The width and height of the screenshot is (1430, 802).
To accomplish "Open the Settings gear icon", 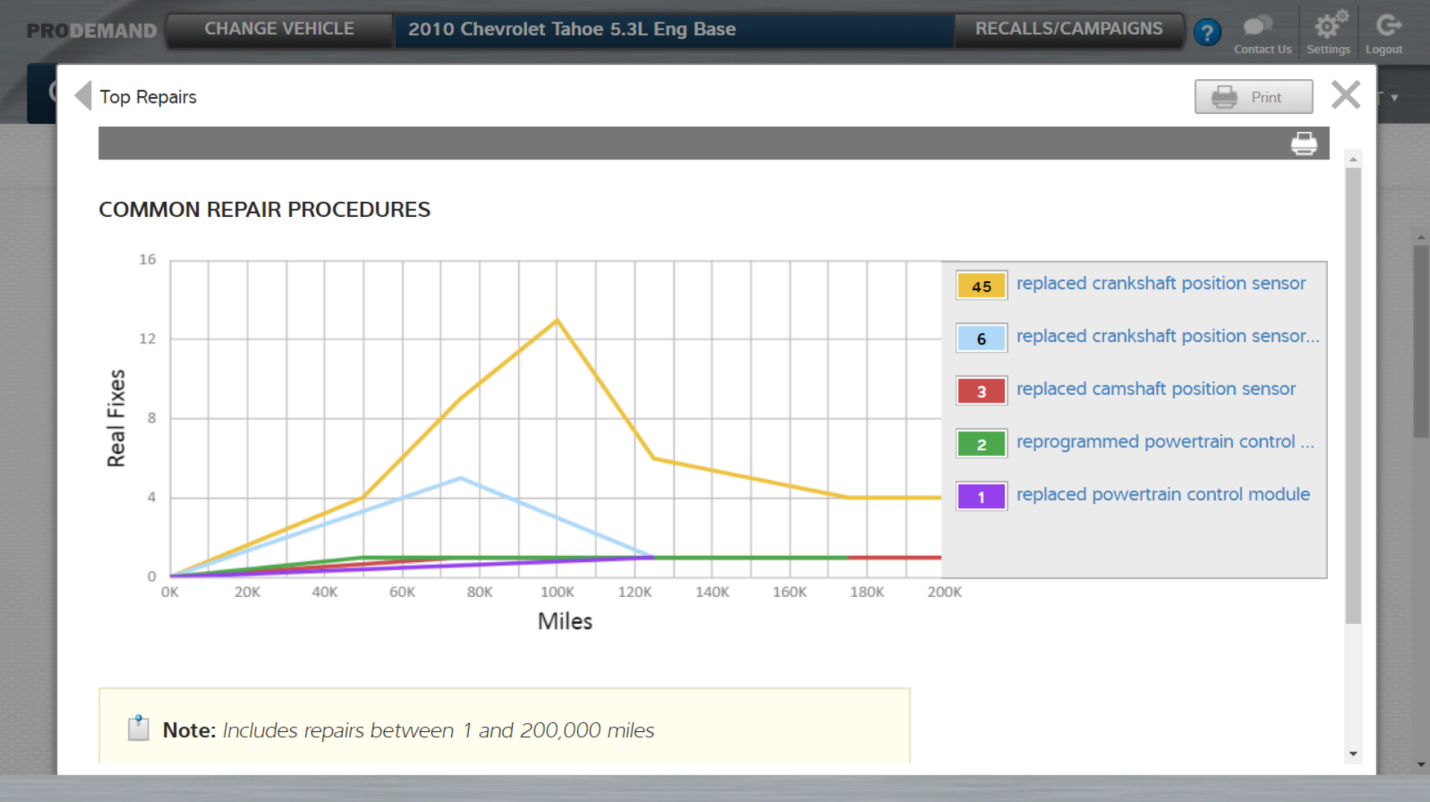I will [x=1328, y=27].
